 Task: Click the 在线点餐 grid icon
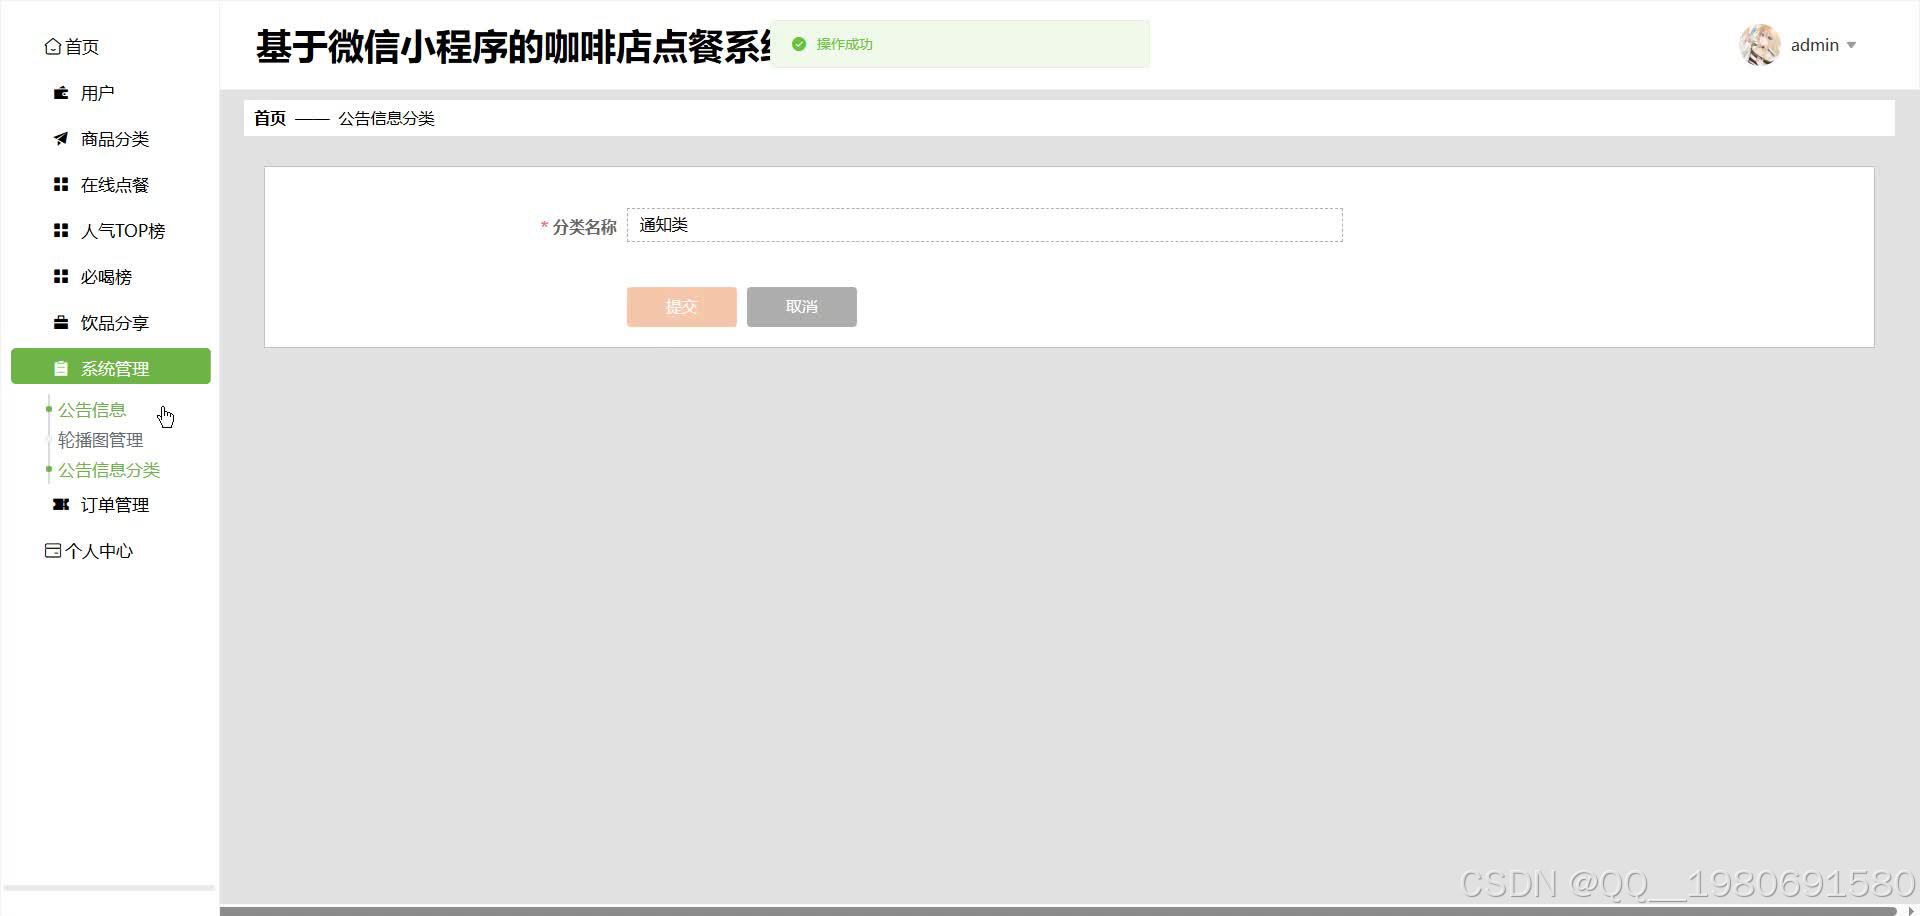[x=59, y=184]
